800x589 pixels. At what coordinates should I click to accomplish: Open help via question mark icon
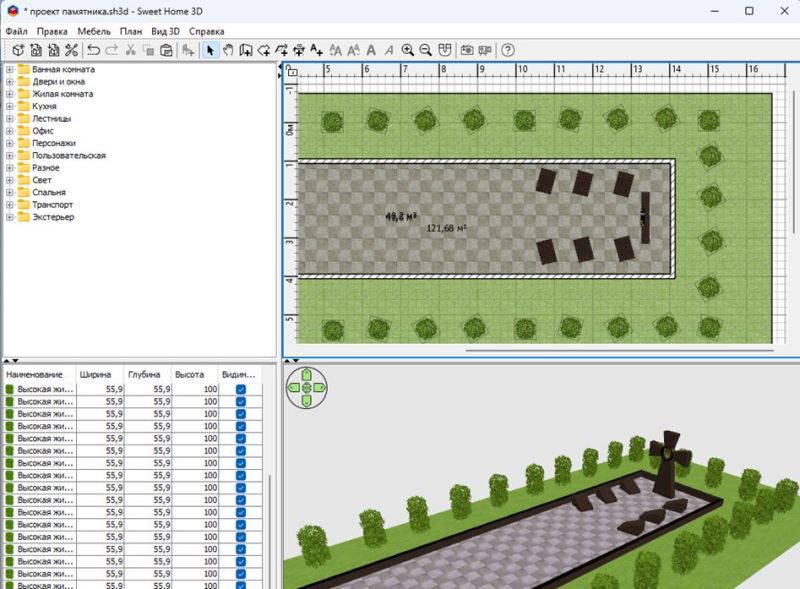click(x=507, y=50)
